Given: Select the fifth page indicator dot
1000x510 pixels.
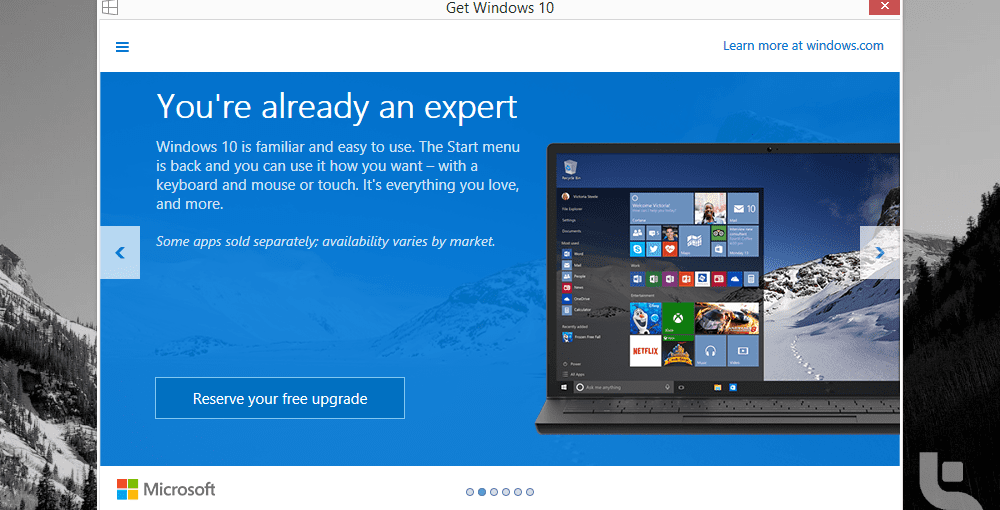Looking at the screenshot, I should click(518, 492).
